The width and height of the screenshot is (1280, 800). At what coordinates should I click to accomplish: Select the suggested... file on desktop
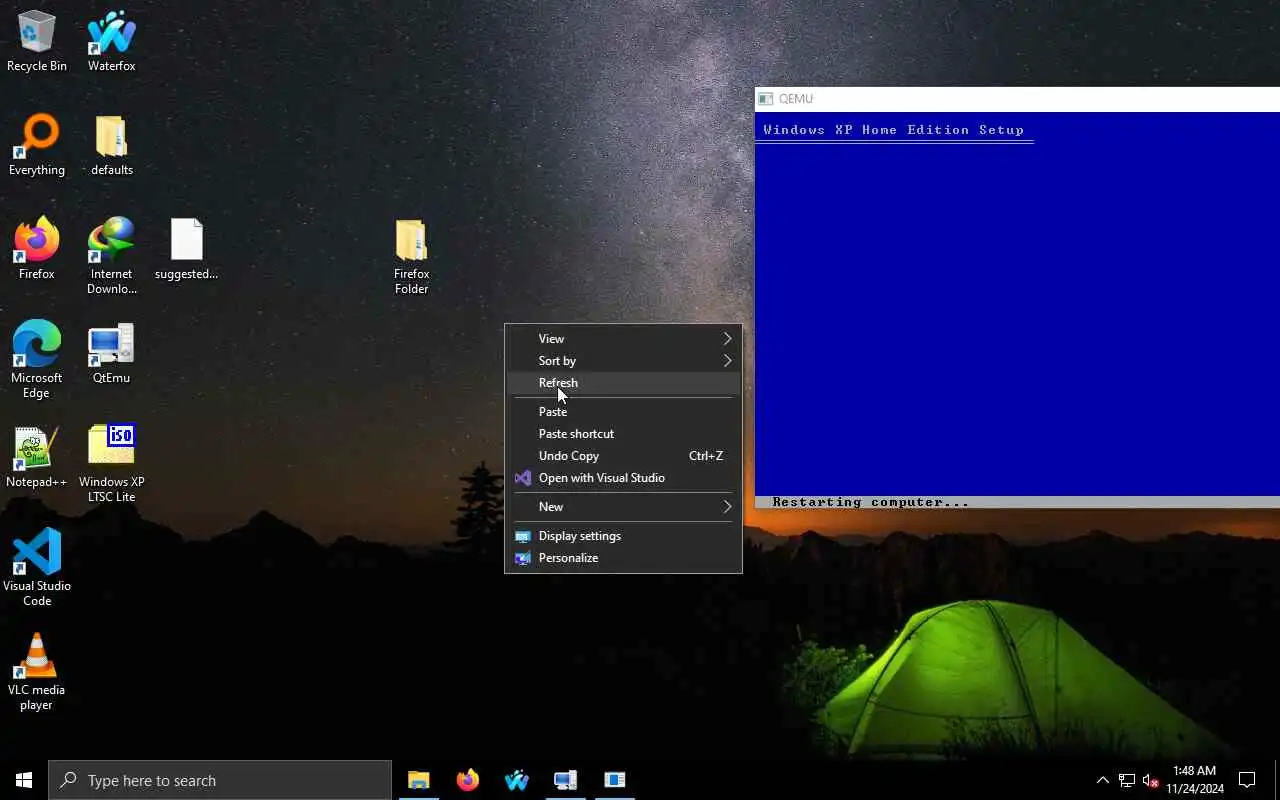pos(186,250)
